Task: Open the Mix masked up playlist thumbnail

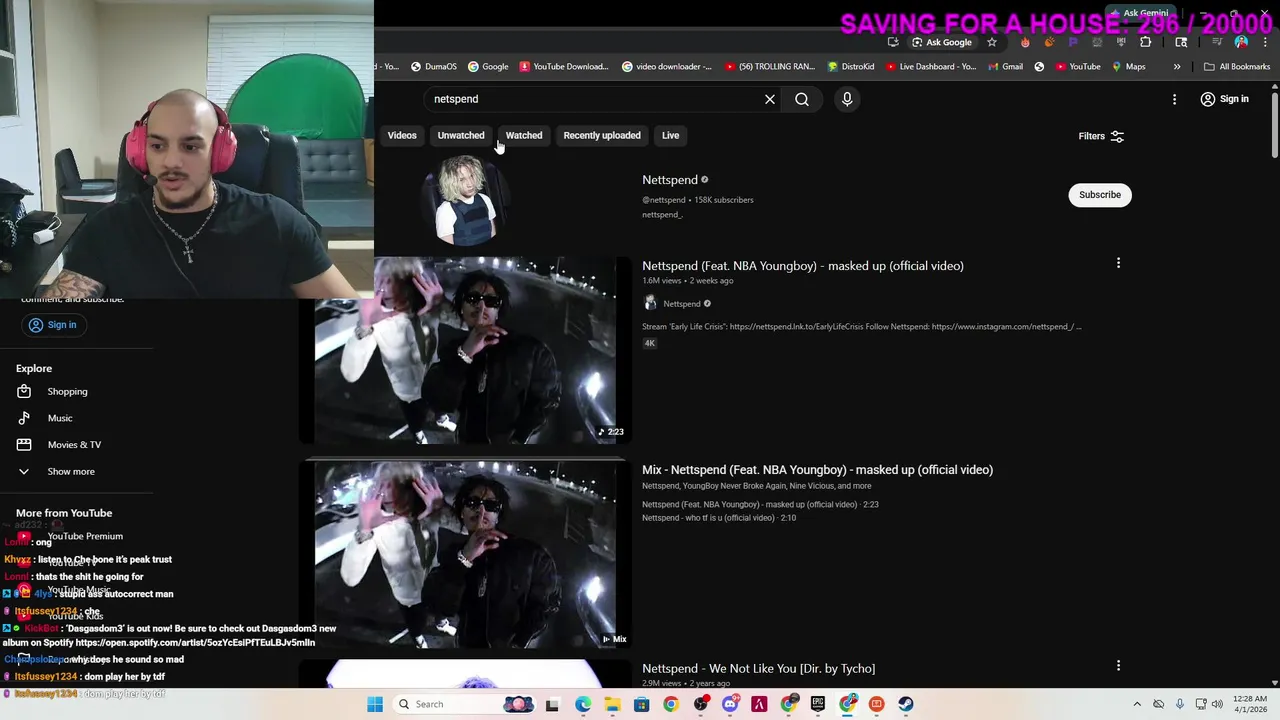Action: pos(466,555)
